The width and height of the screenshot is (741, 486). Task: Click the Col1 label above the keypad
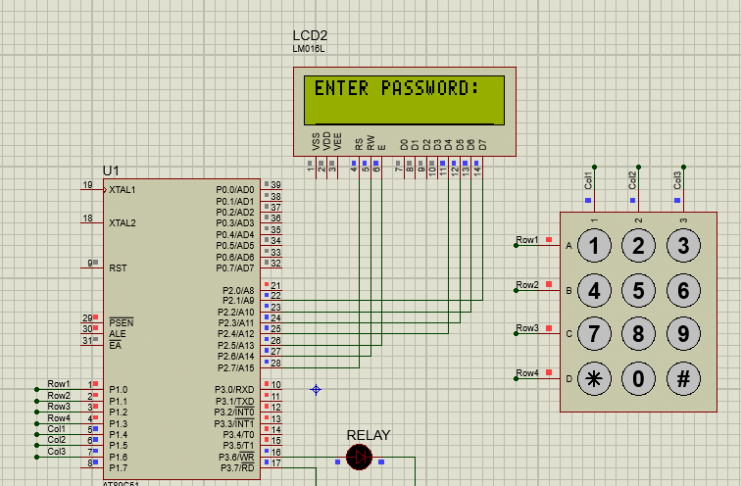point(588,181)
